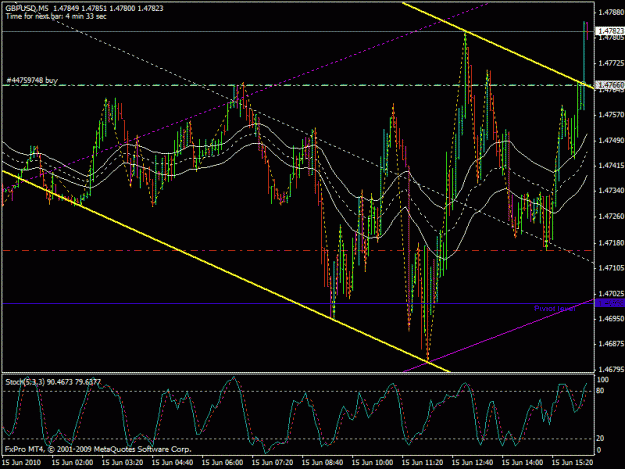Click the 1.47260 price axis label

611,216
